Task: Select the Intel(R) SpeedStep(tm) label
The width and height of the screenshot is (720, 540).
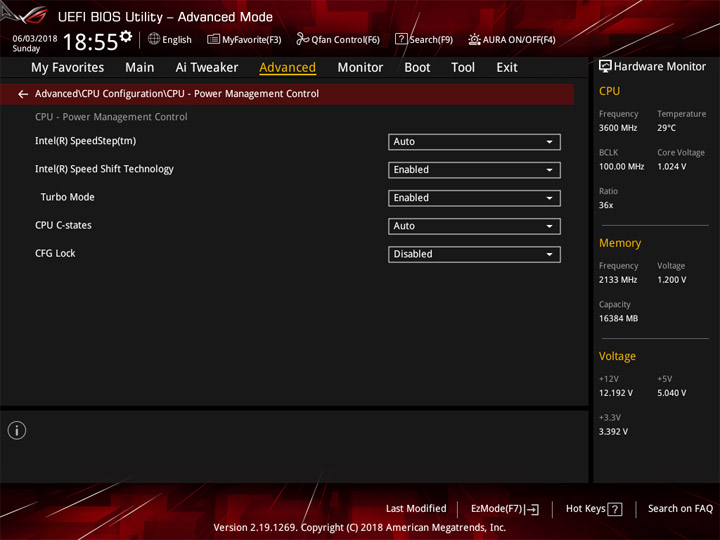Action: (x=85, y=141)
